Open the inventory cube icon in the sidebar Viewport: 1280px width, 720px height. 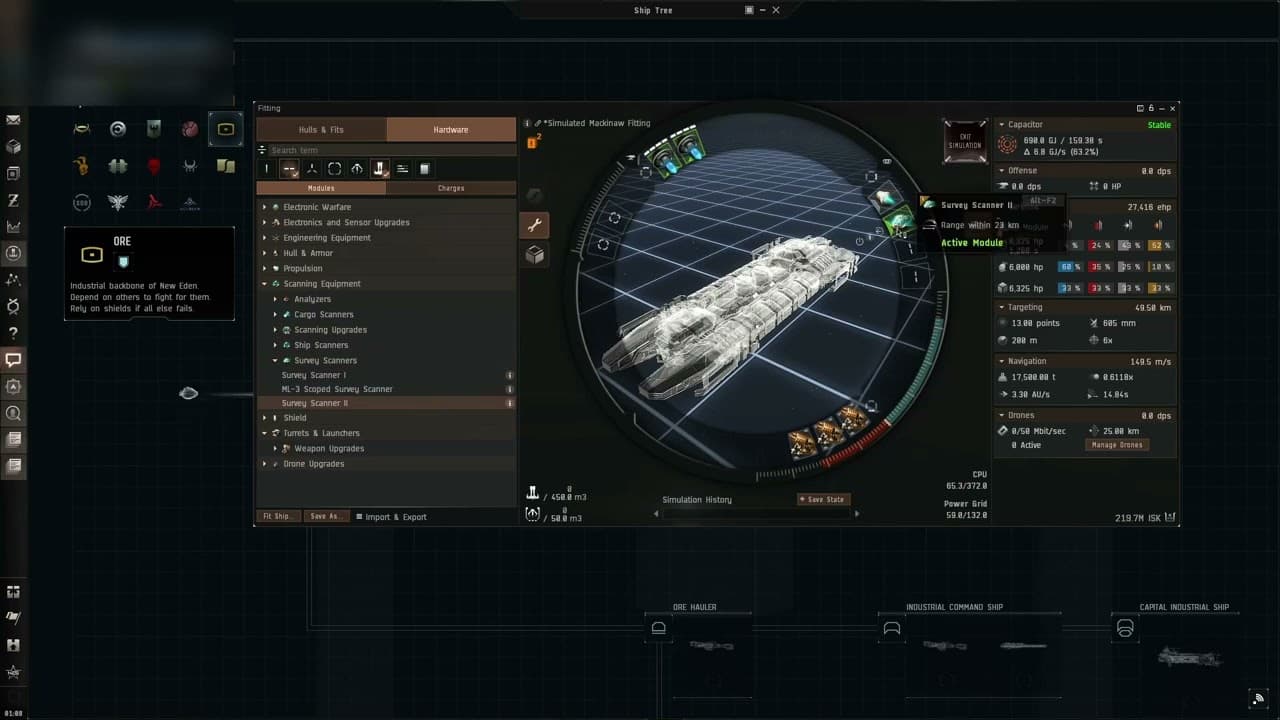(13, 147)
